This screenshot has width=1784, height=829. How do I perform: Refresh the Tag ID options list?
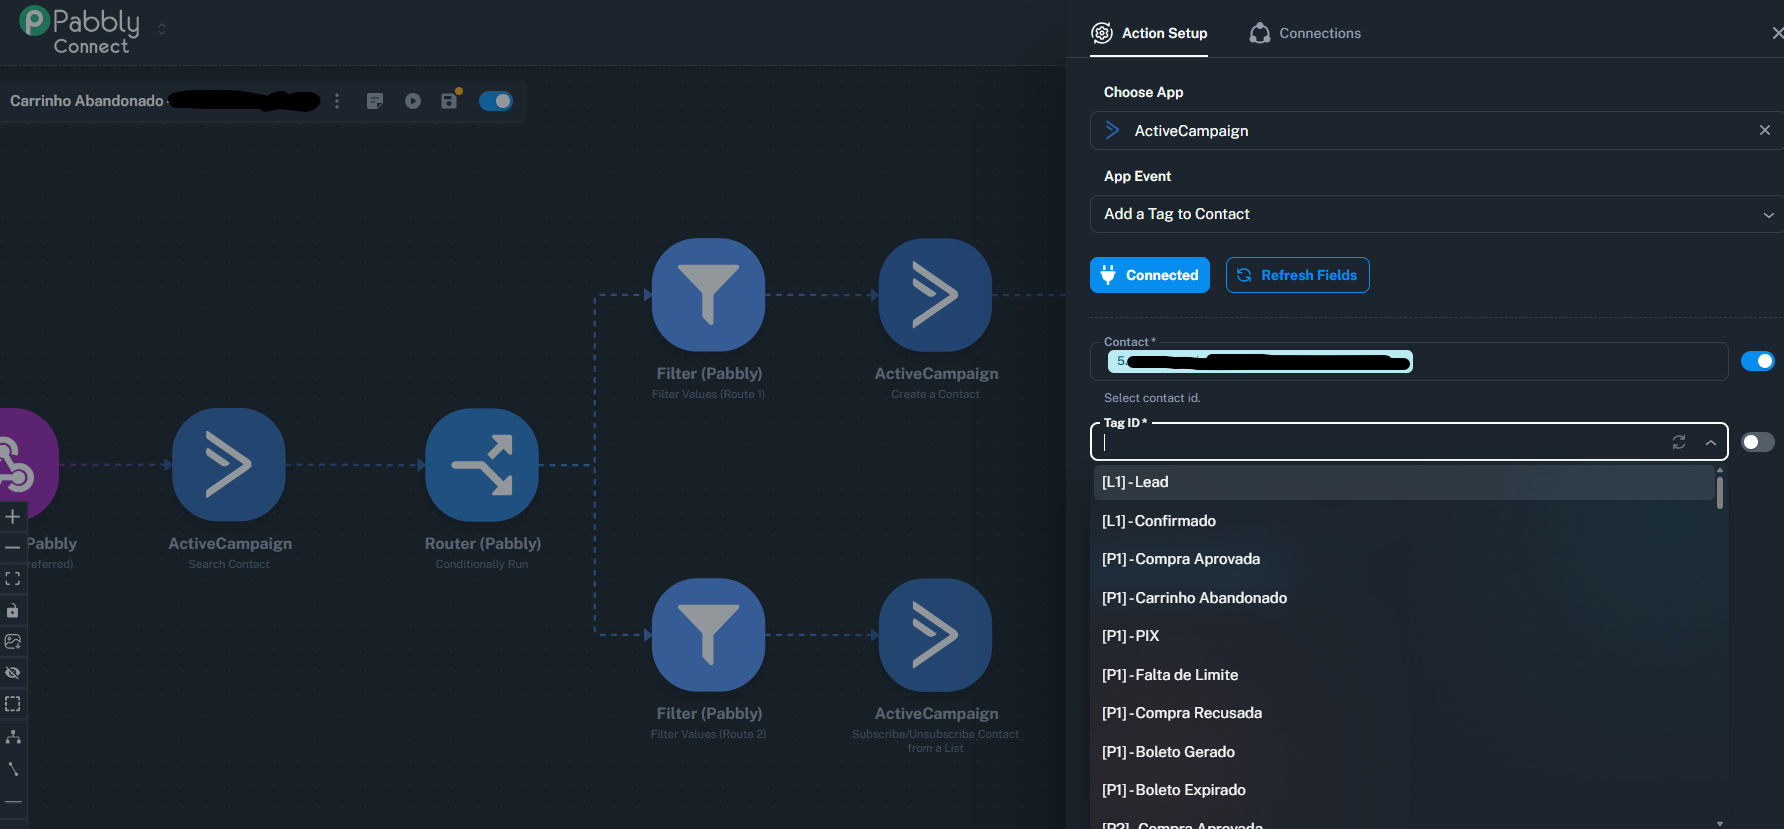coord(1679,442)
